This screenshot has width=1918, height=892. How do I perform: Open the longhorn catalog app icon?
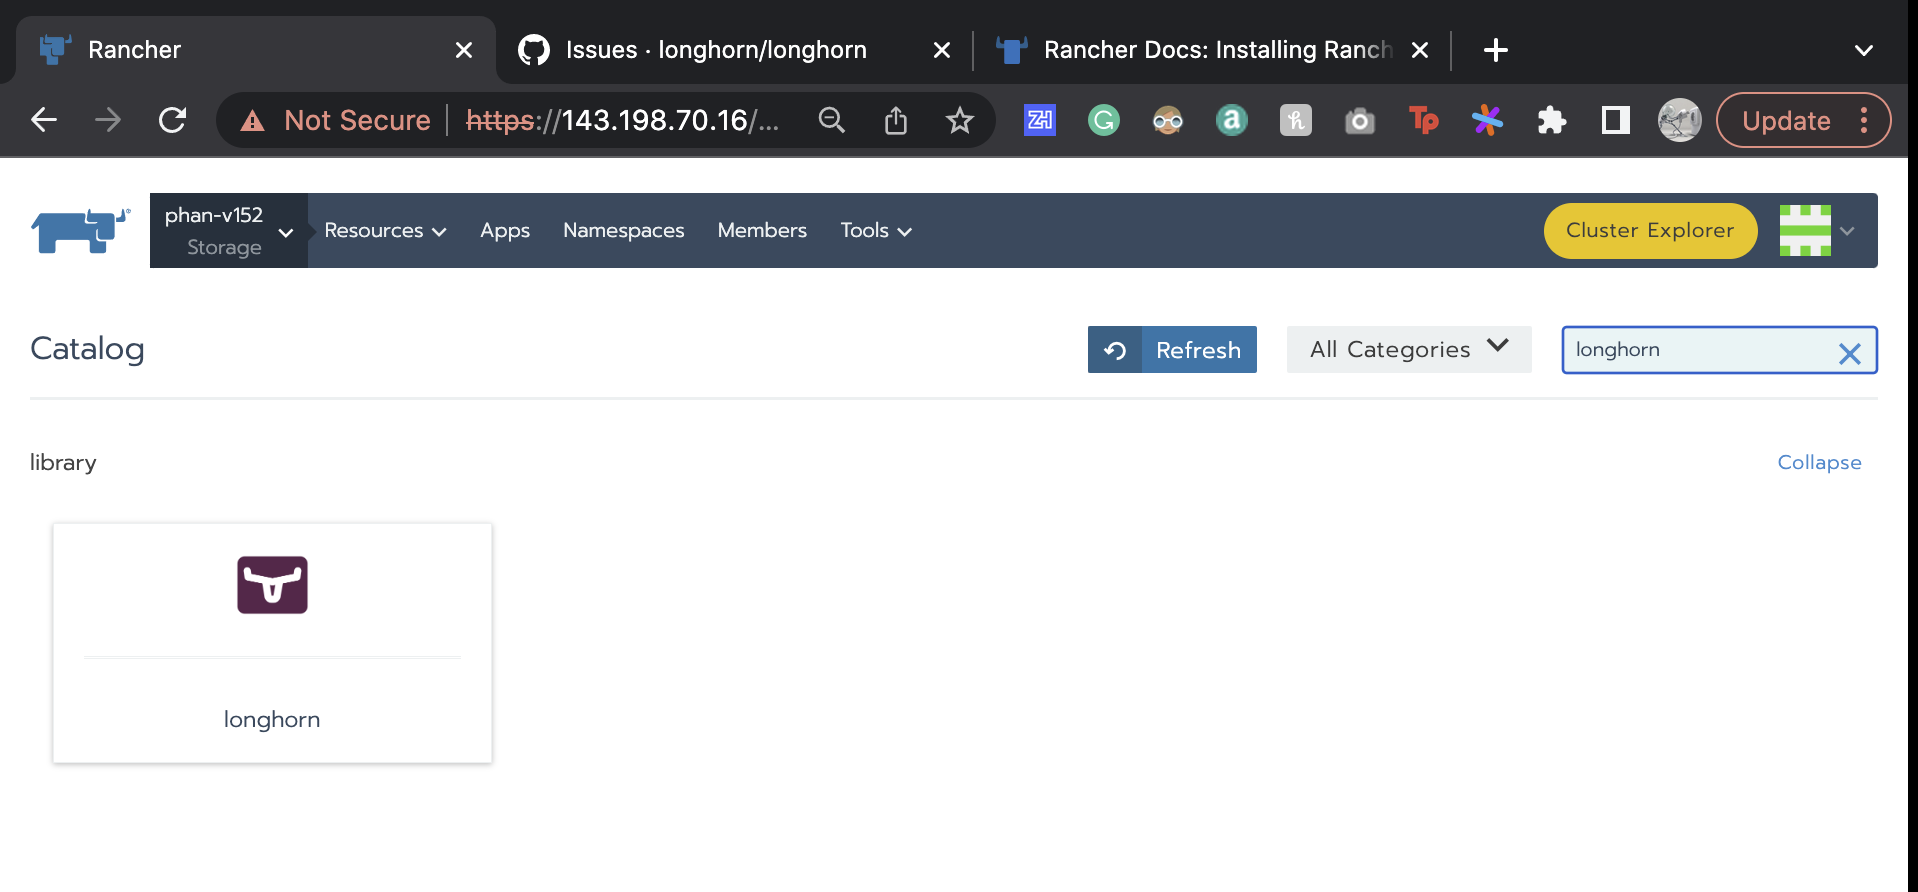(x=272, y=585)
